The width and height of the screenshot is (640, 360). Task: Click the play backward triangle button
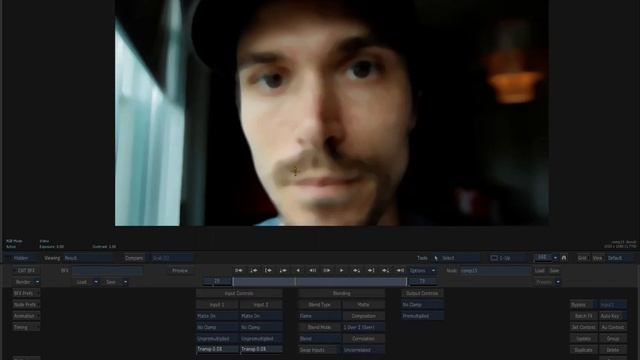[x=298, y=271]
